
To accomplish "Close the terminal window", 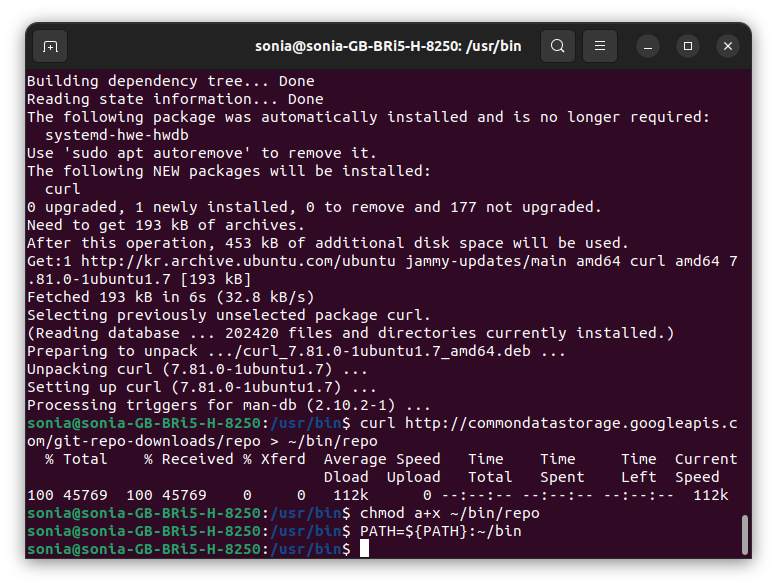I will 728,46.
